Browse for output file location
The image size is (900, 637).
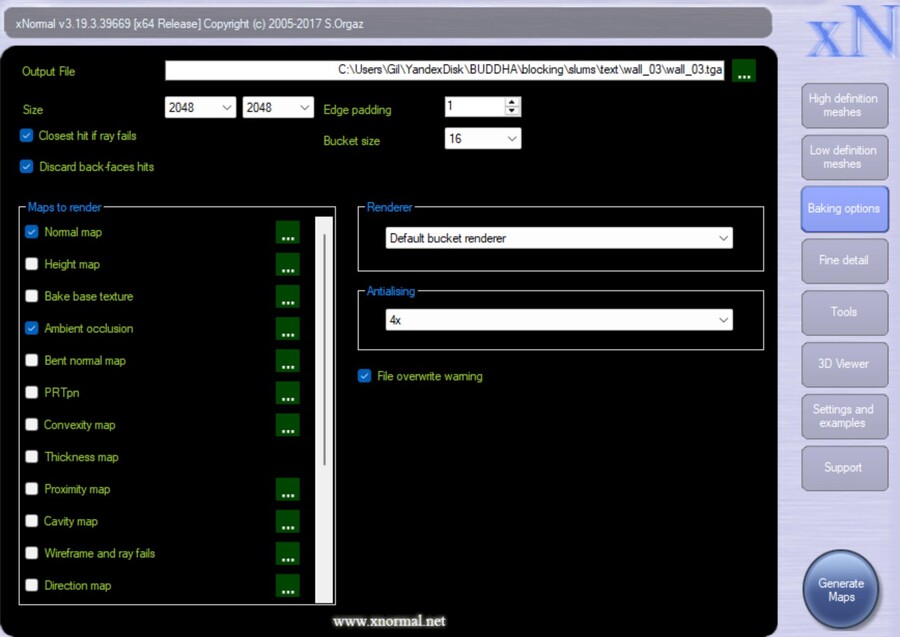pyautogui.click(x=744, y=71)
